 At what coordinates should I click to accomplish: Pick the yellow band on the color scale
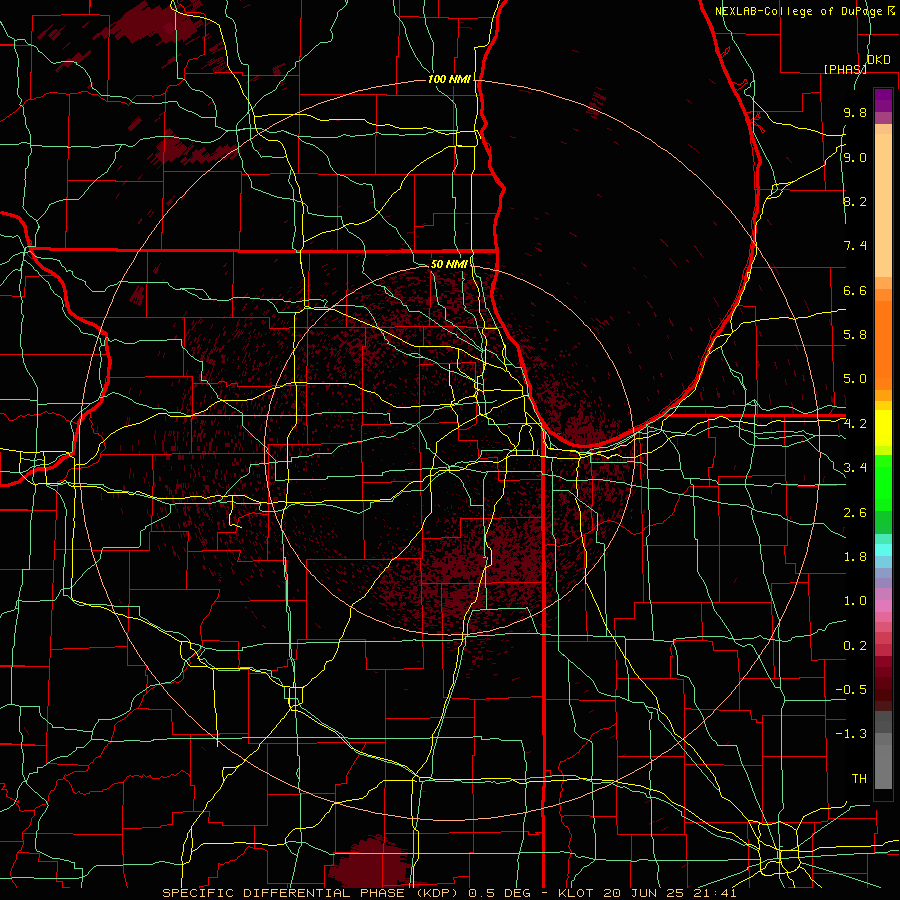pyautogui.click(x=883, y=428)
